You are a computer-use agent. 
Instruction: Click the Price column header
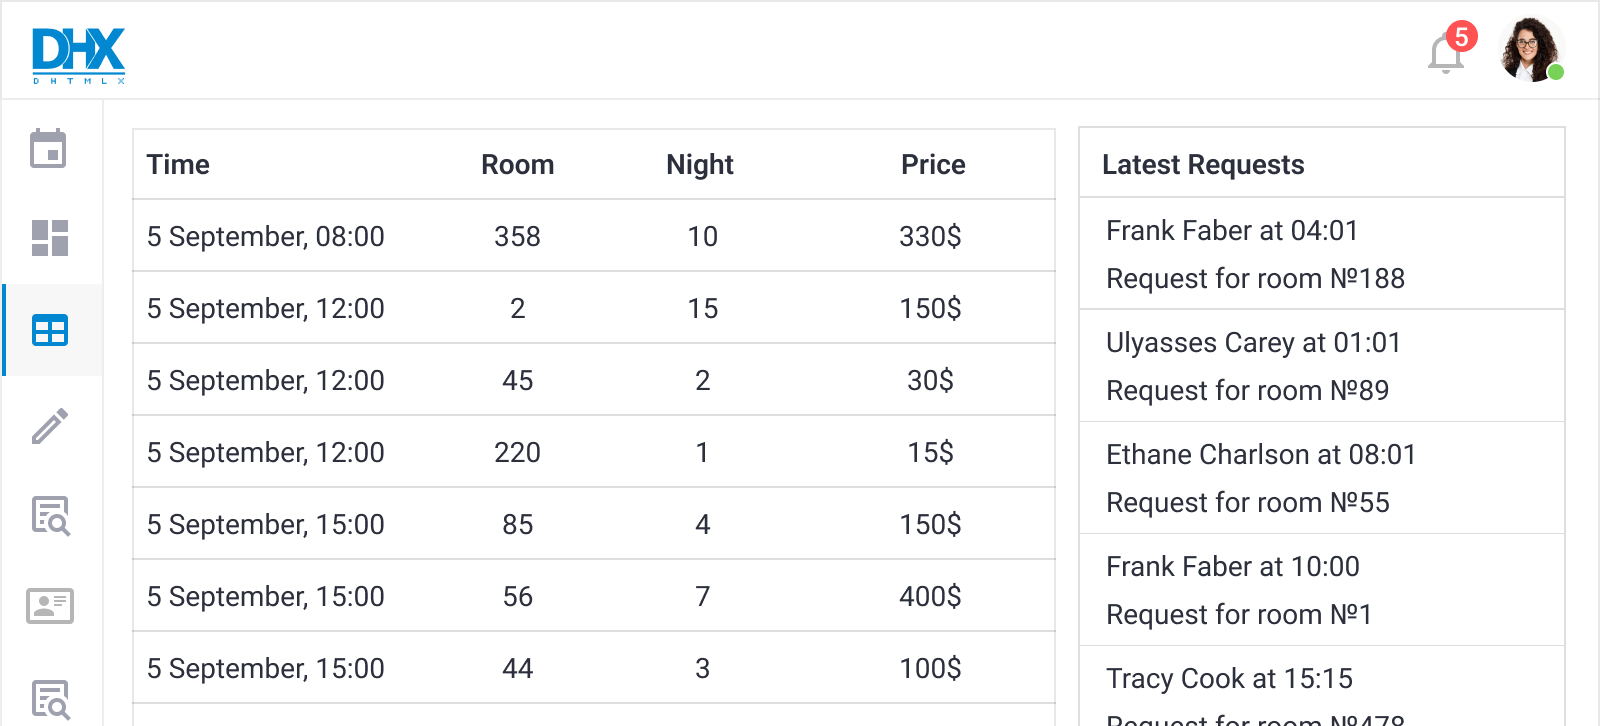932,165
